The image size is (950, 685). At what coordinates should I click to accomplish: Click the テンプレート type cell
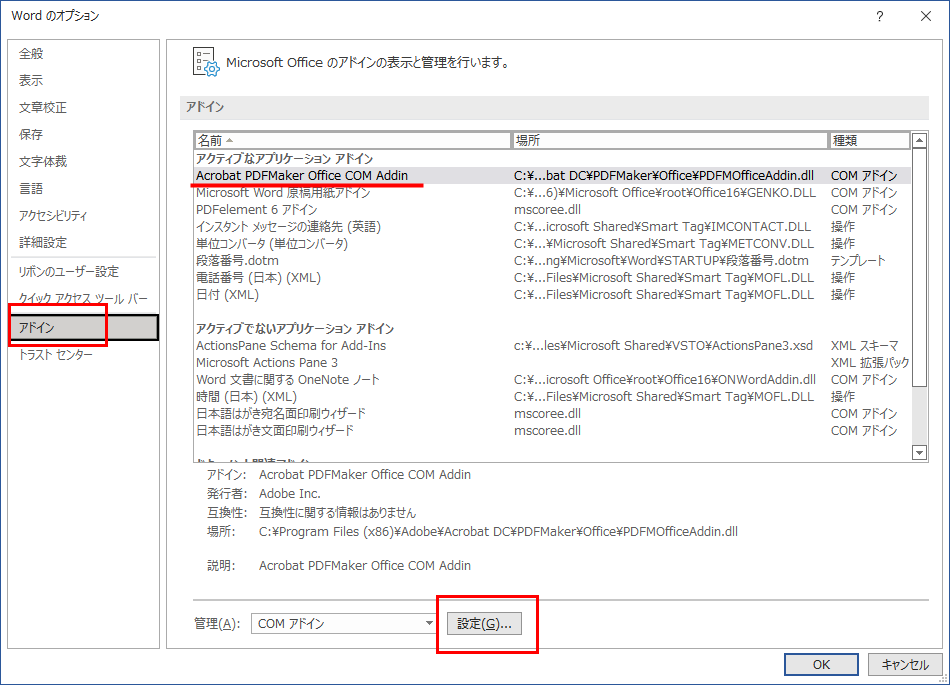click(x=858, y=260)
